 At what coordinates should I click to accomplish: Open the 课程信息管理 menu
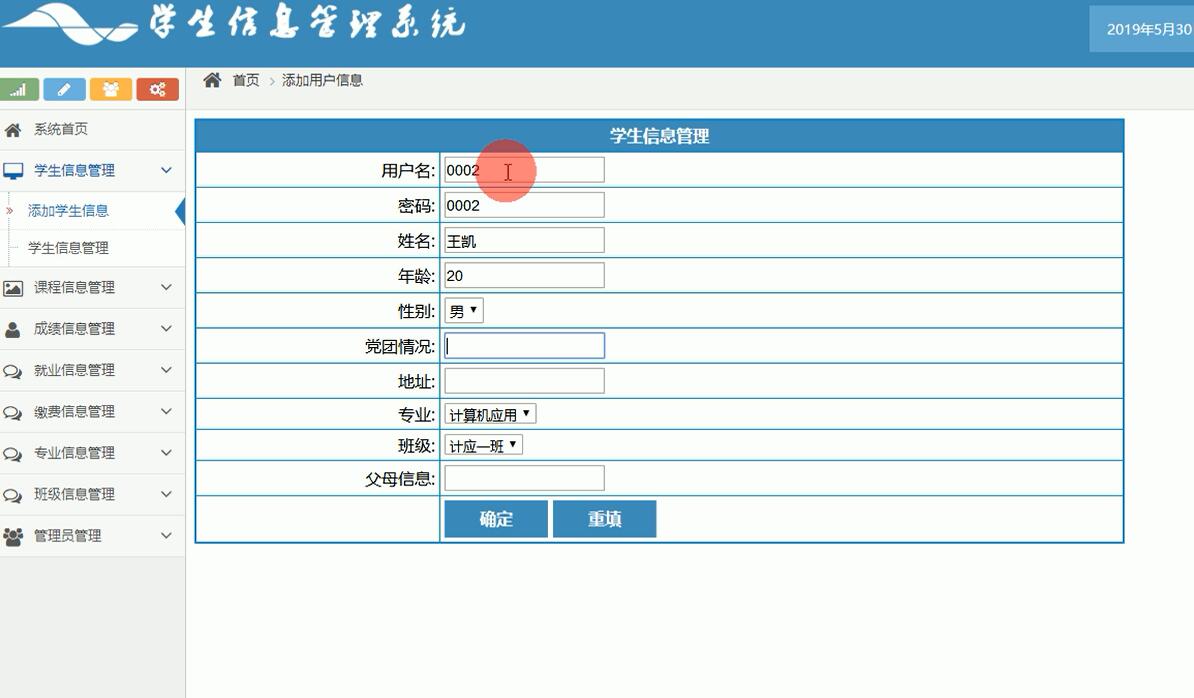point(75,288)
